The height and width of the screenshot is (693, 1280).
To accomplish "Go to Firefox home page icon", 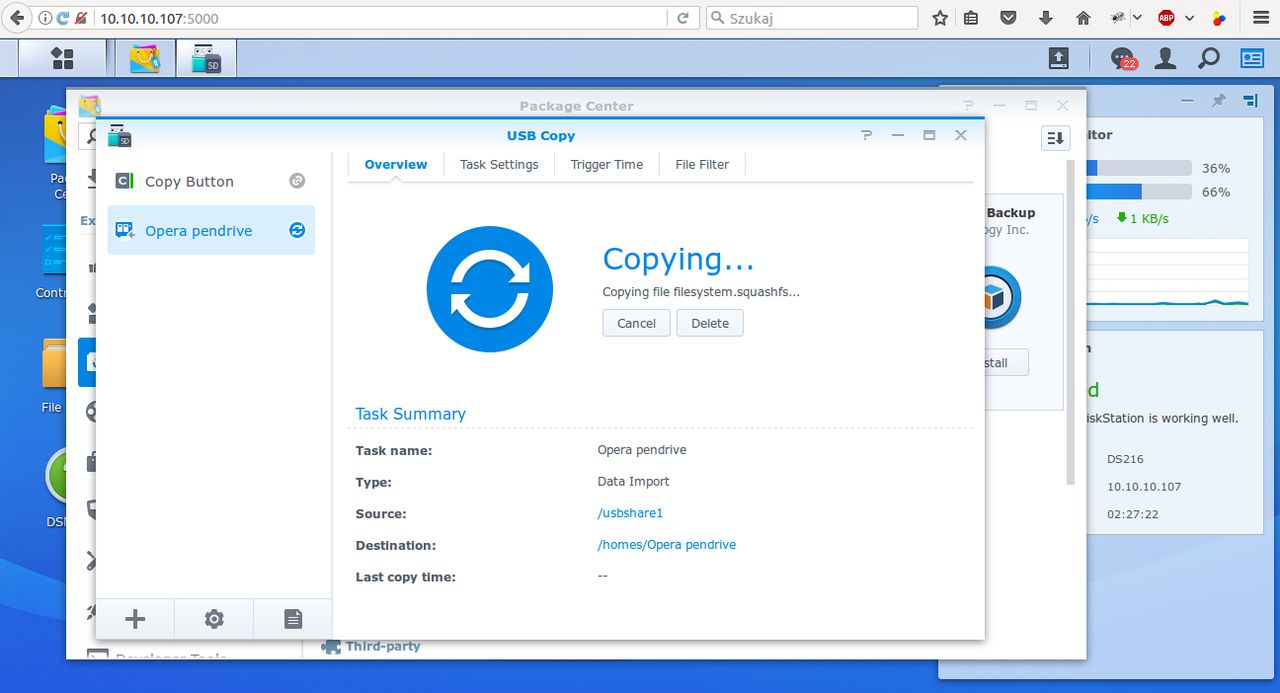I will (1083, 18).
